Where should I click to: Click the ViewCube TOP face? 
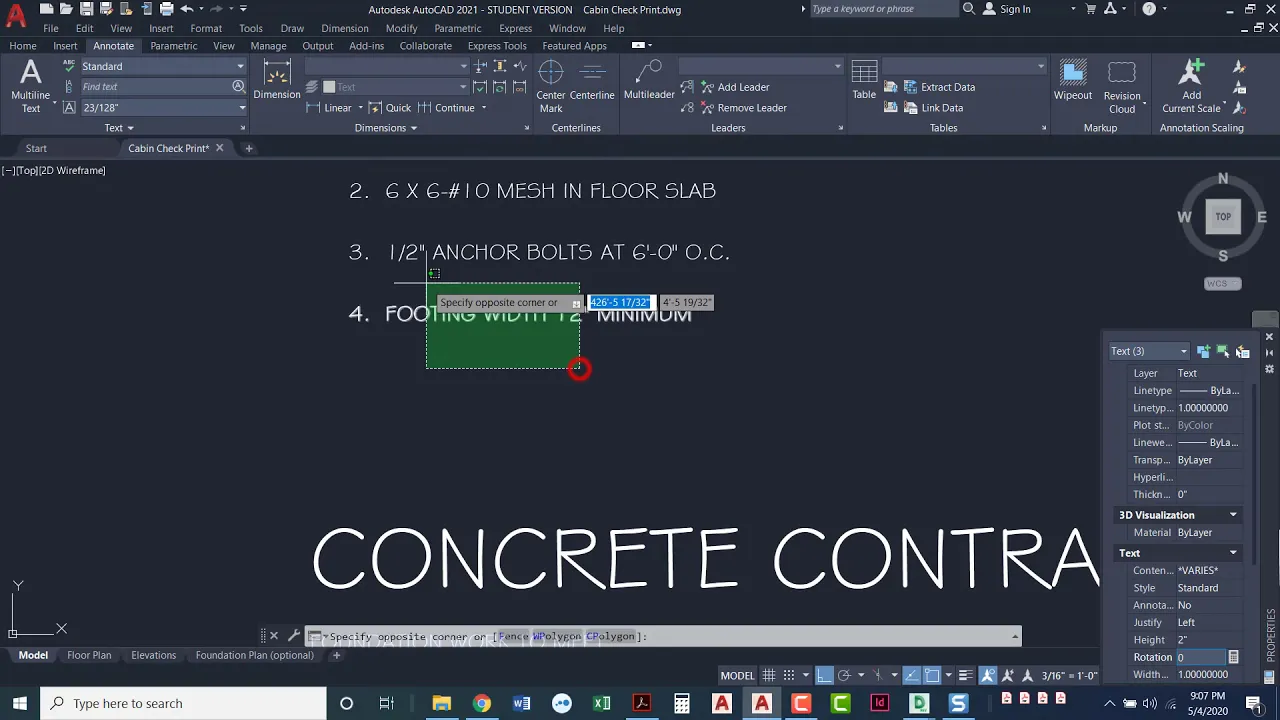(x=1223, y=216)
